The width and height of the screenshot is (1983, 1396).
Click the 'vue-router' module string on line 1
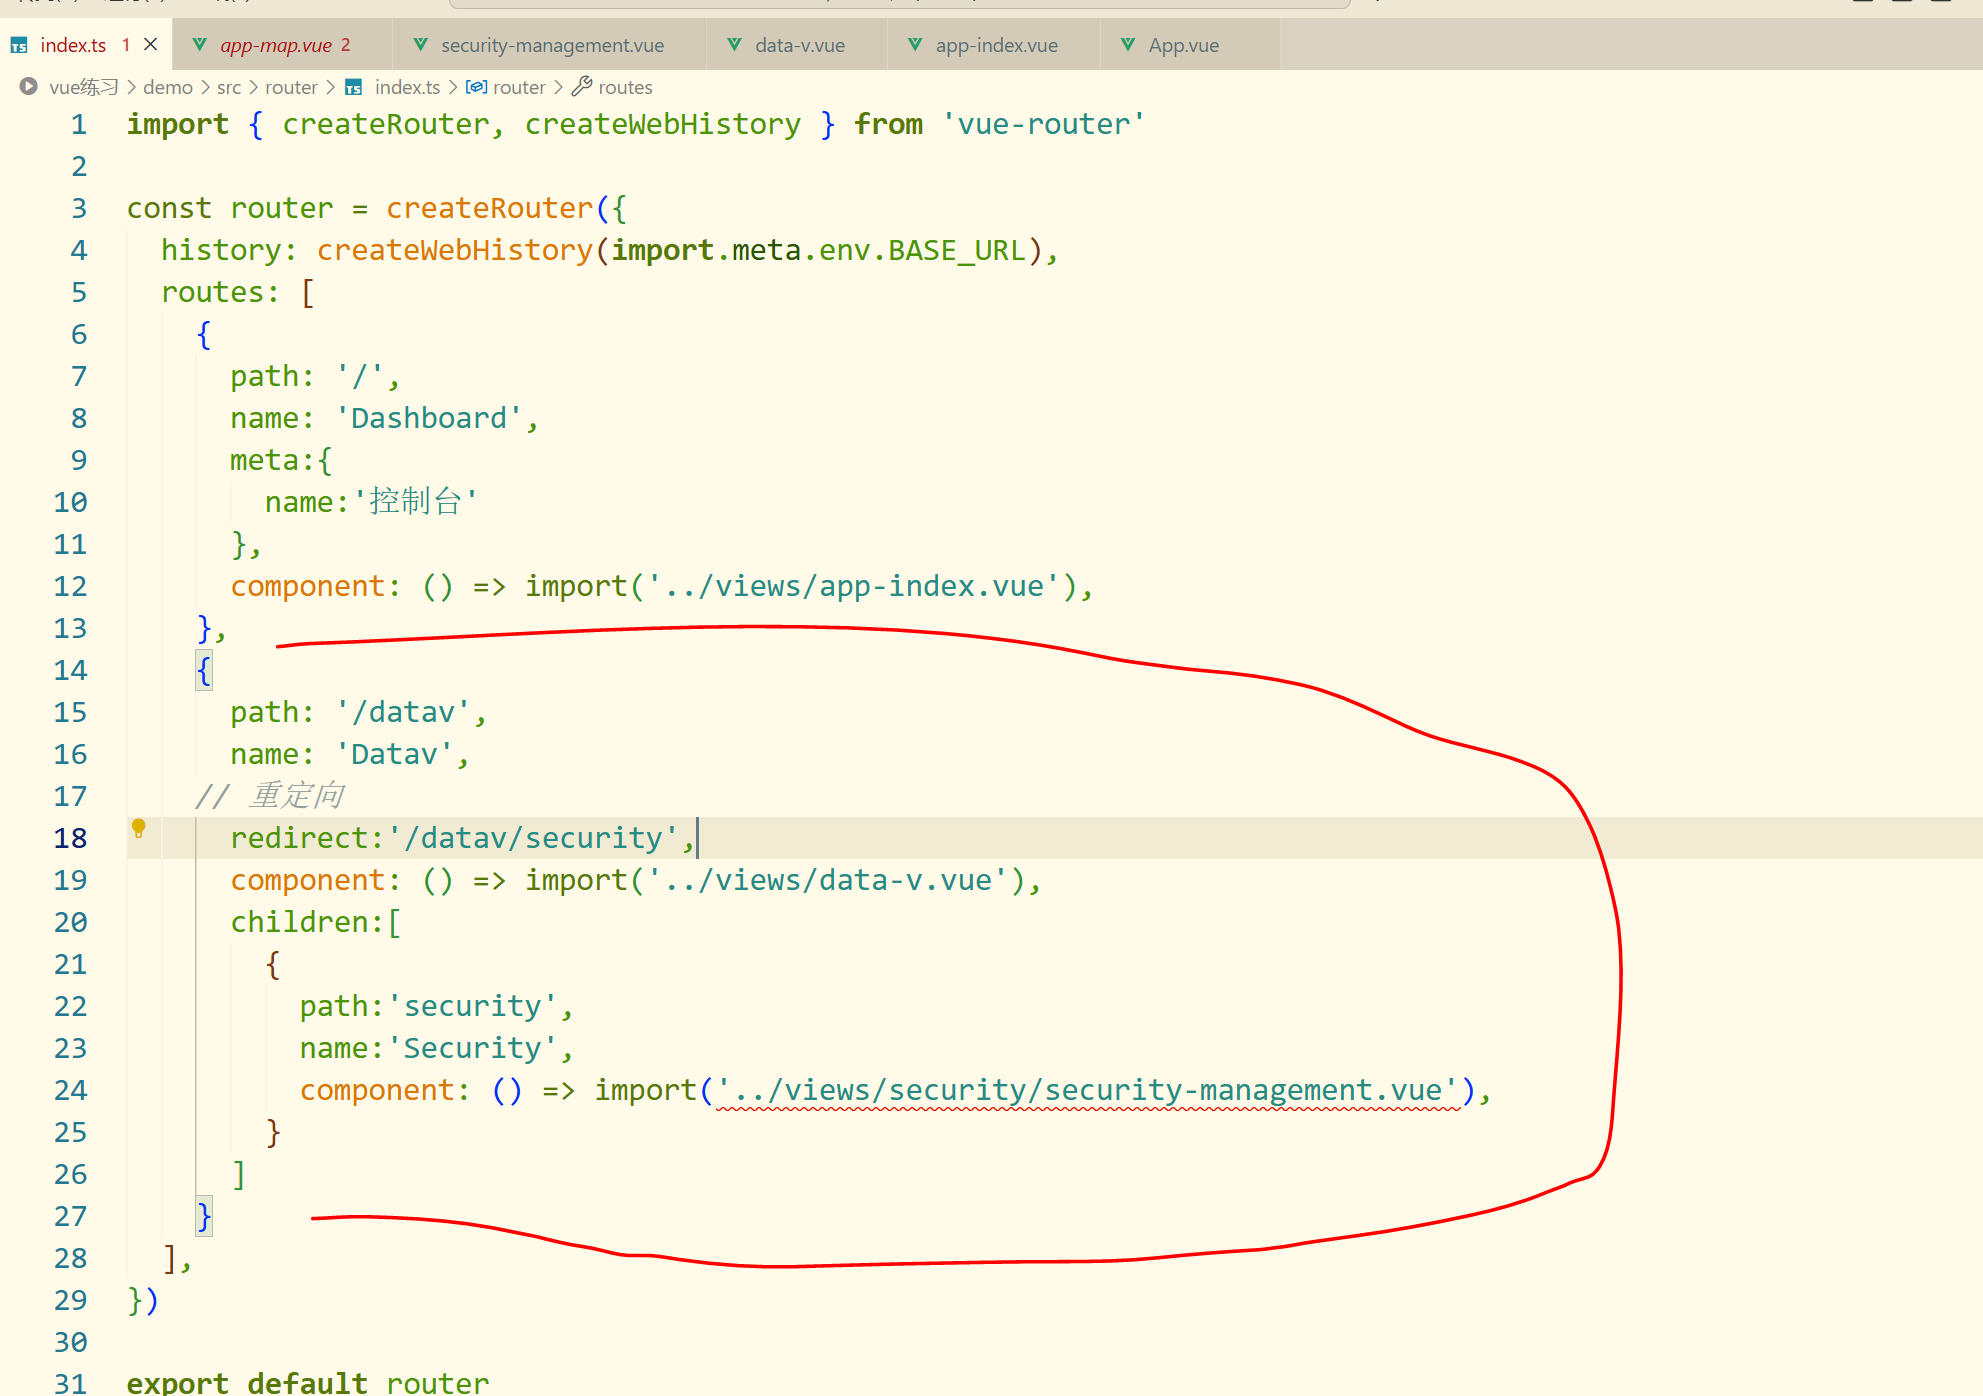(x=1043, y=125)
